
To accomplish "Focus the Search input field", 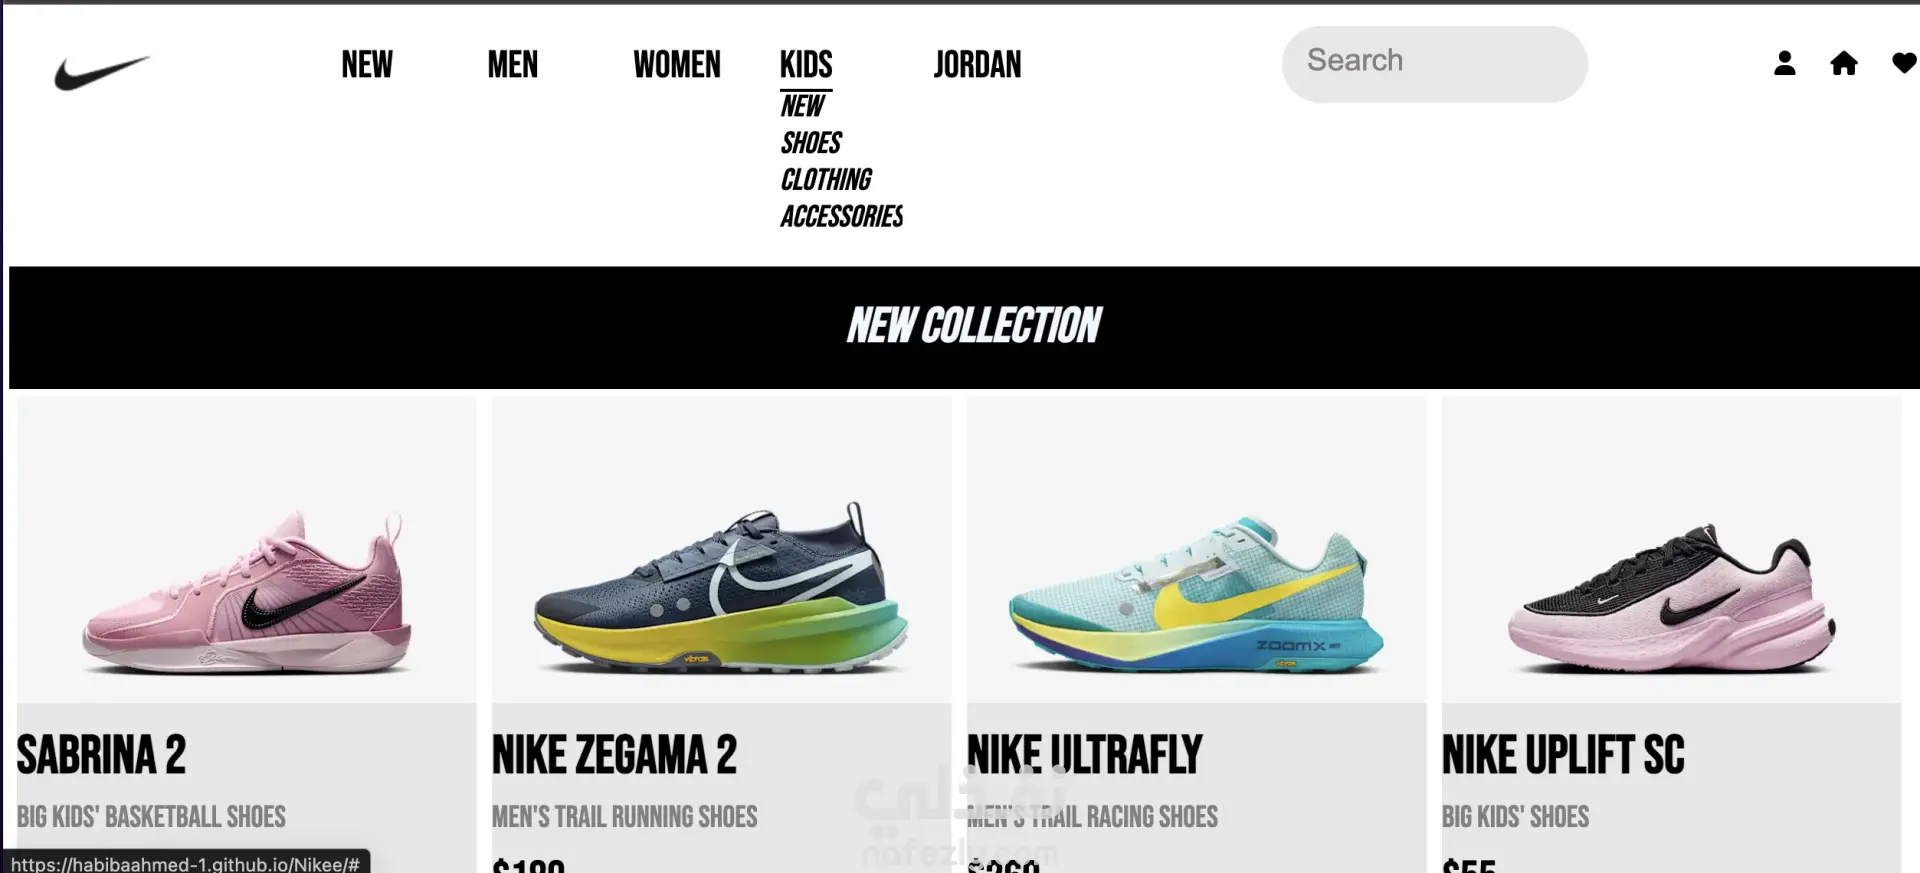I will (1434, 64).
